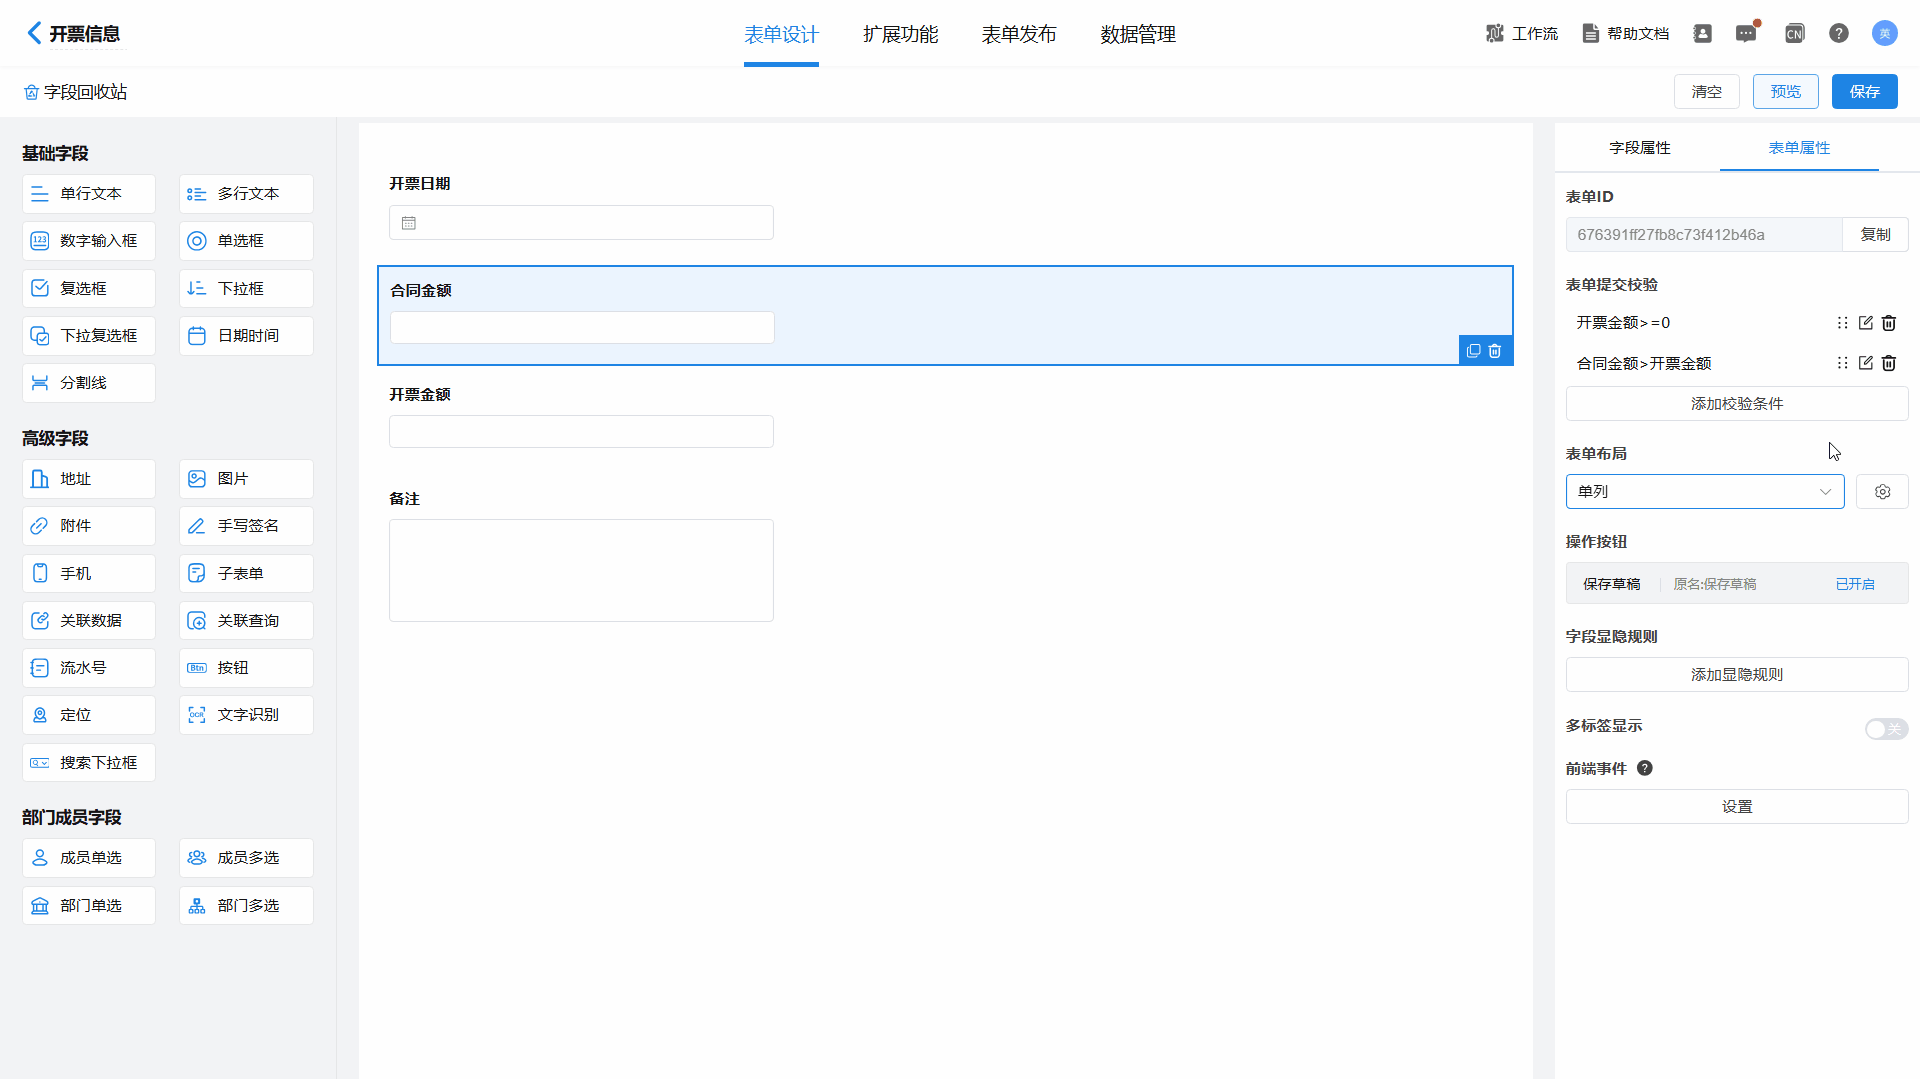Screen dimensions: 1920x1079
Task: Delete the selected 合同金额 field
Action: [1495, 351]
